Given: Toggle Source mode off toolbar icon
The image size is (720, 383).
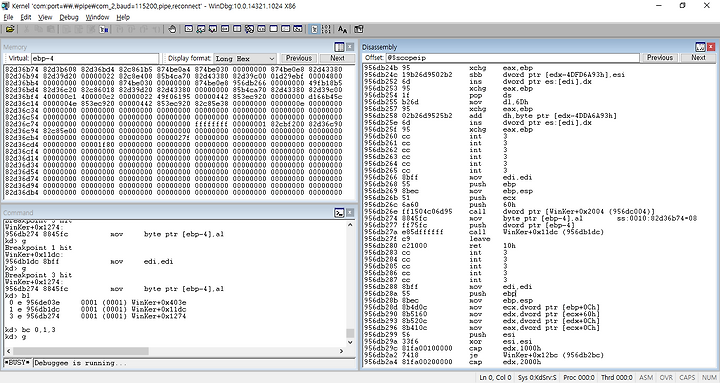Looking at the screenshot, I should coord(326,29).
